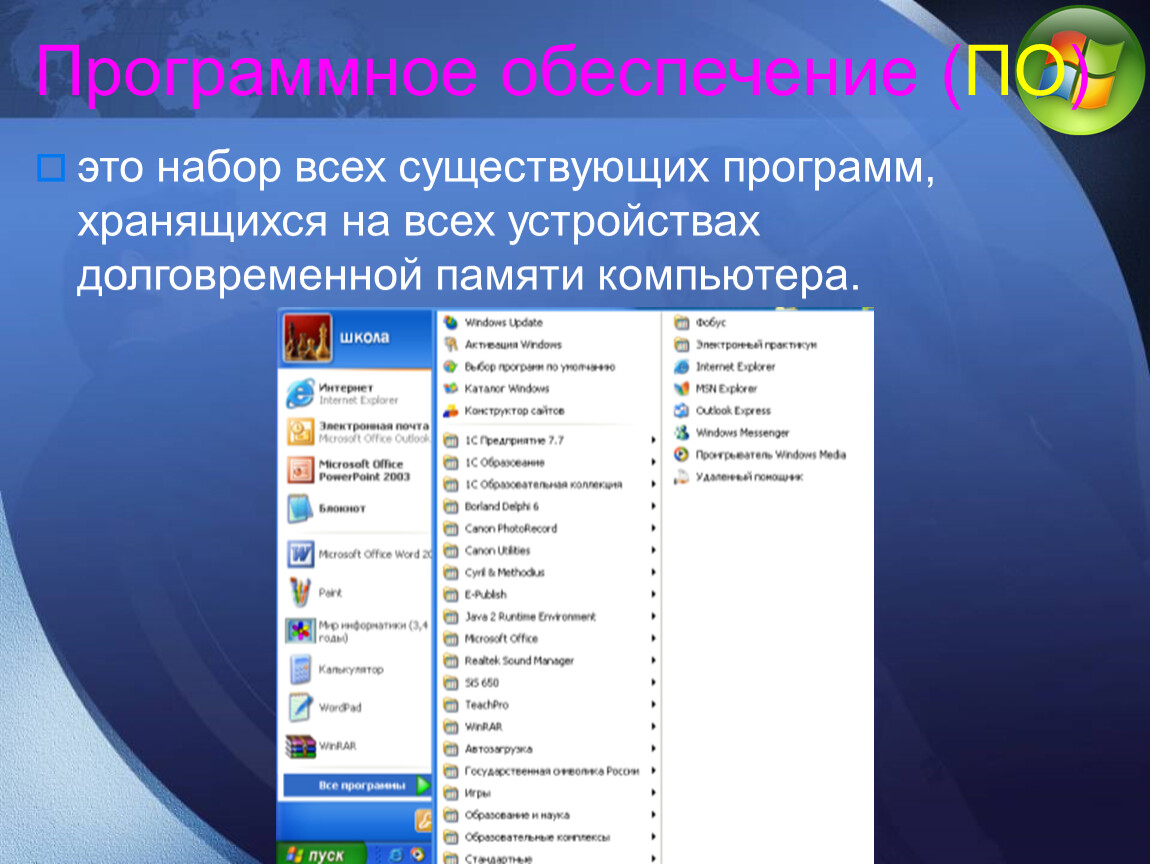Open the Paint application icon
The image size is (1150, 864).
click(300, 592)
